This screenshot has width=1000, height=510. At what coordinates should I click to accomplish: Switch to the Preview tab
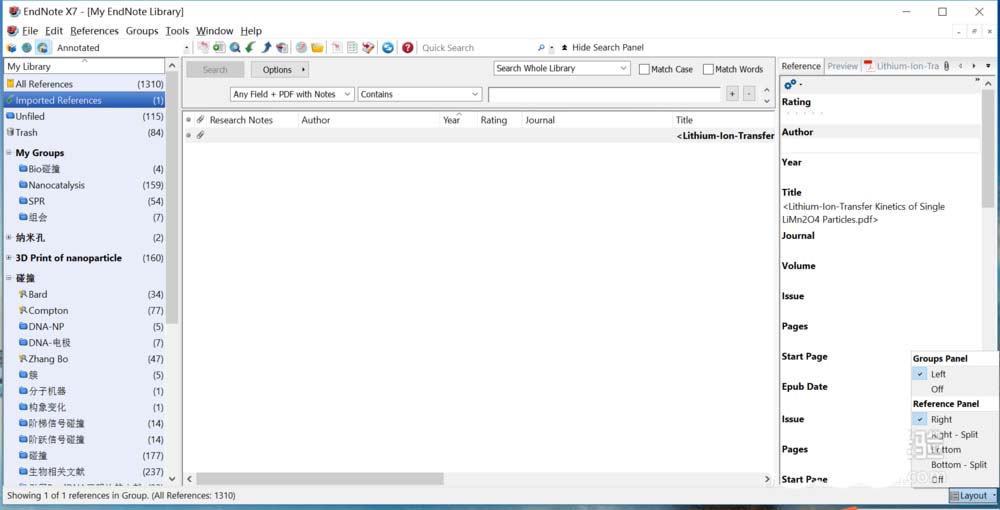[x=842, y=66]
